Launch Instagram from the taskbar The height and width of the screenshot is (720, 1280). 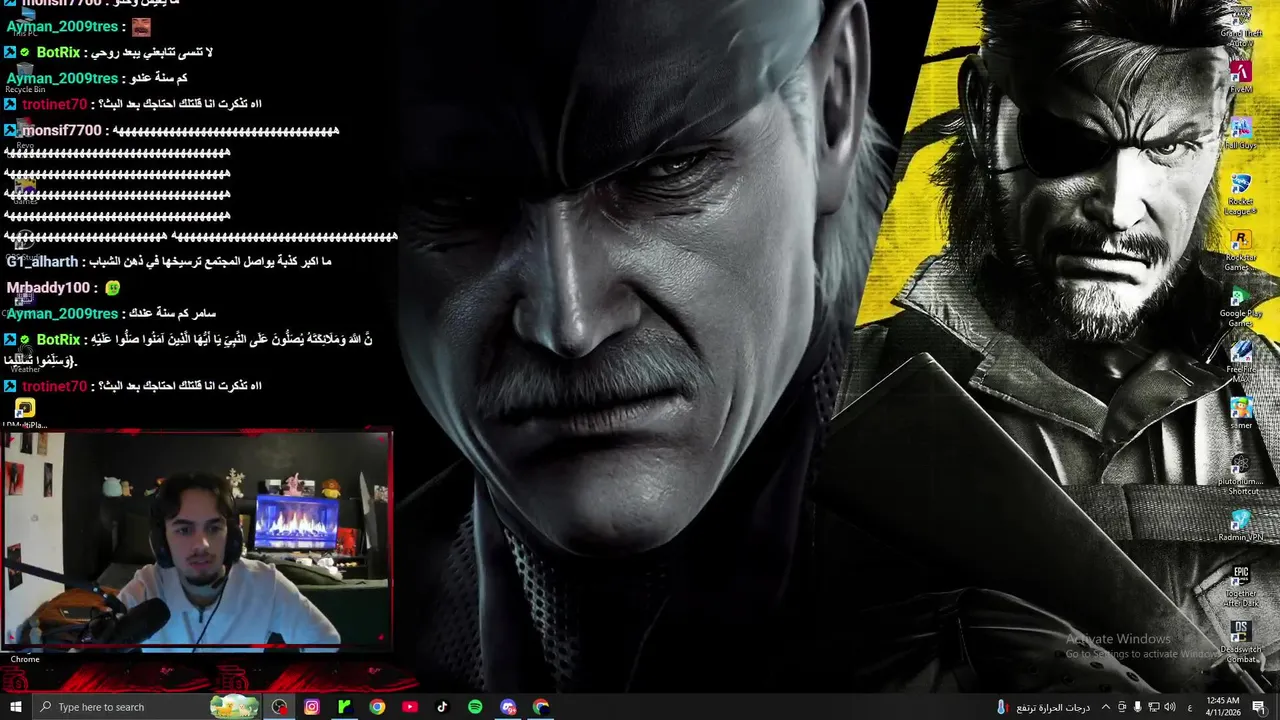pos(312,707)
